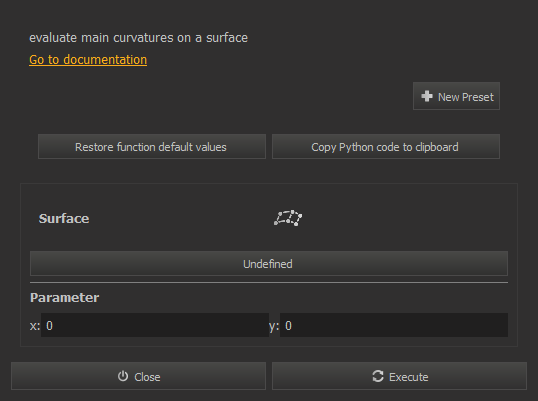Image resolution: width=538 pixels, height=401 pixels.
Task: Click the 'y:' label before second field
Action: (x=274, y=326)
